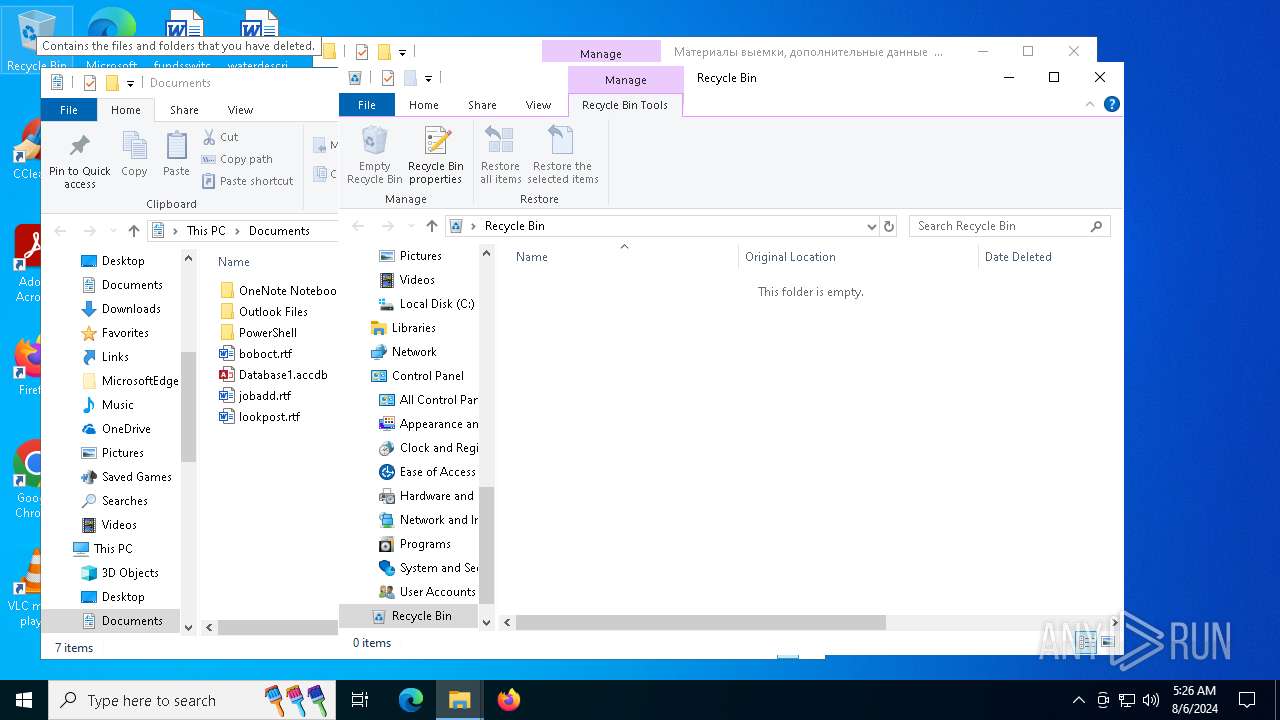This screenshot has width=1280, height=720.
Task: Open Microsoft Edge from taskbar
Action: 411,700
